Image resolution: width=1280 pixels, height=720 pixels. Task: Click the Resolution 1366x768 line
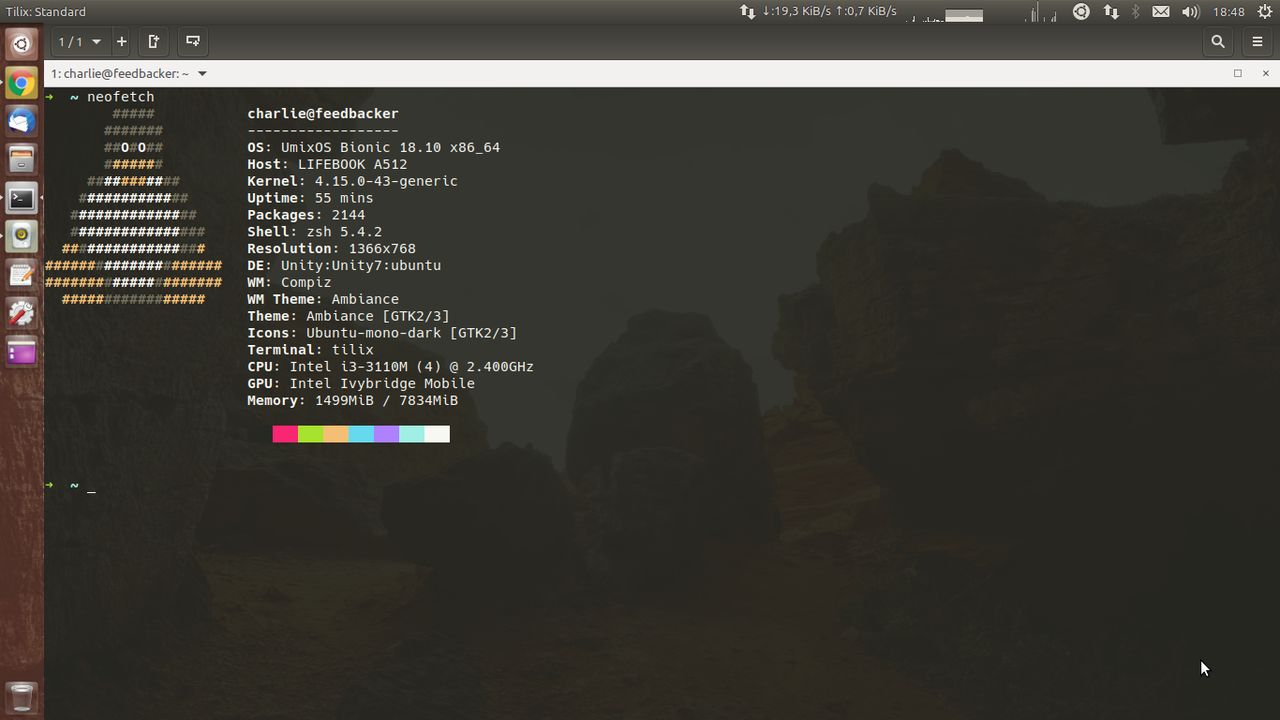click(x=332, y=249)
